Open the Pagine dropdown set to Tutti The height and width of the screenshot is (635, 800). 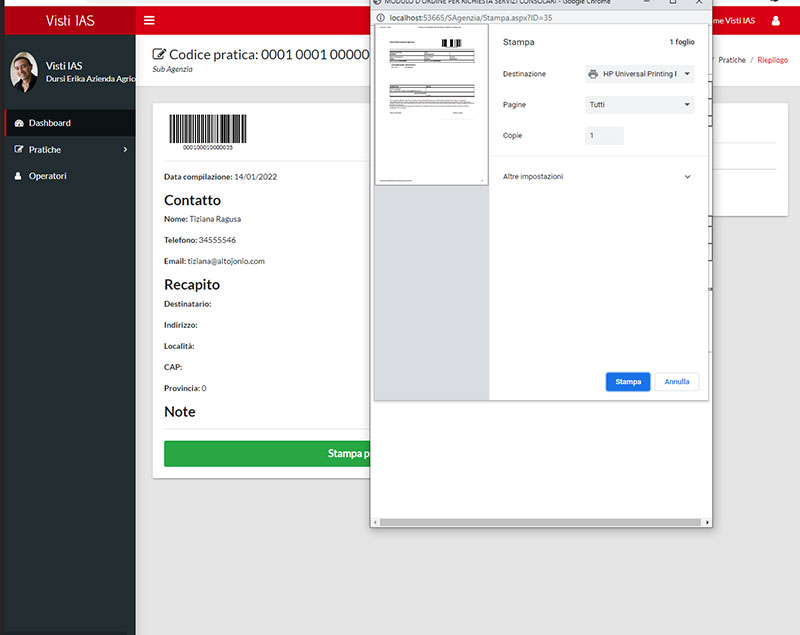click(x=639, y=105)
